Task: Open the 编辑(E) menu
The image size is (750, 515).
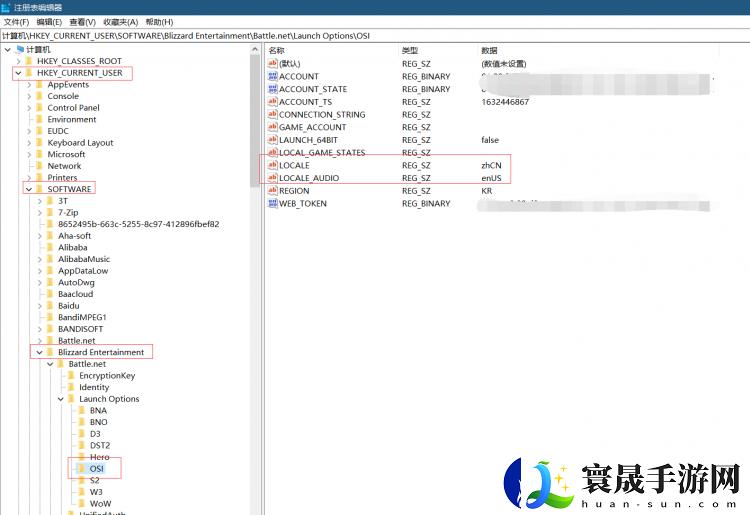Action: [x=49, y=22]
